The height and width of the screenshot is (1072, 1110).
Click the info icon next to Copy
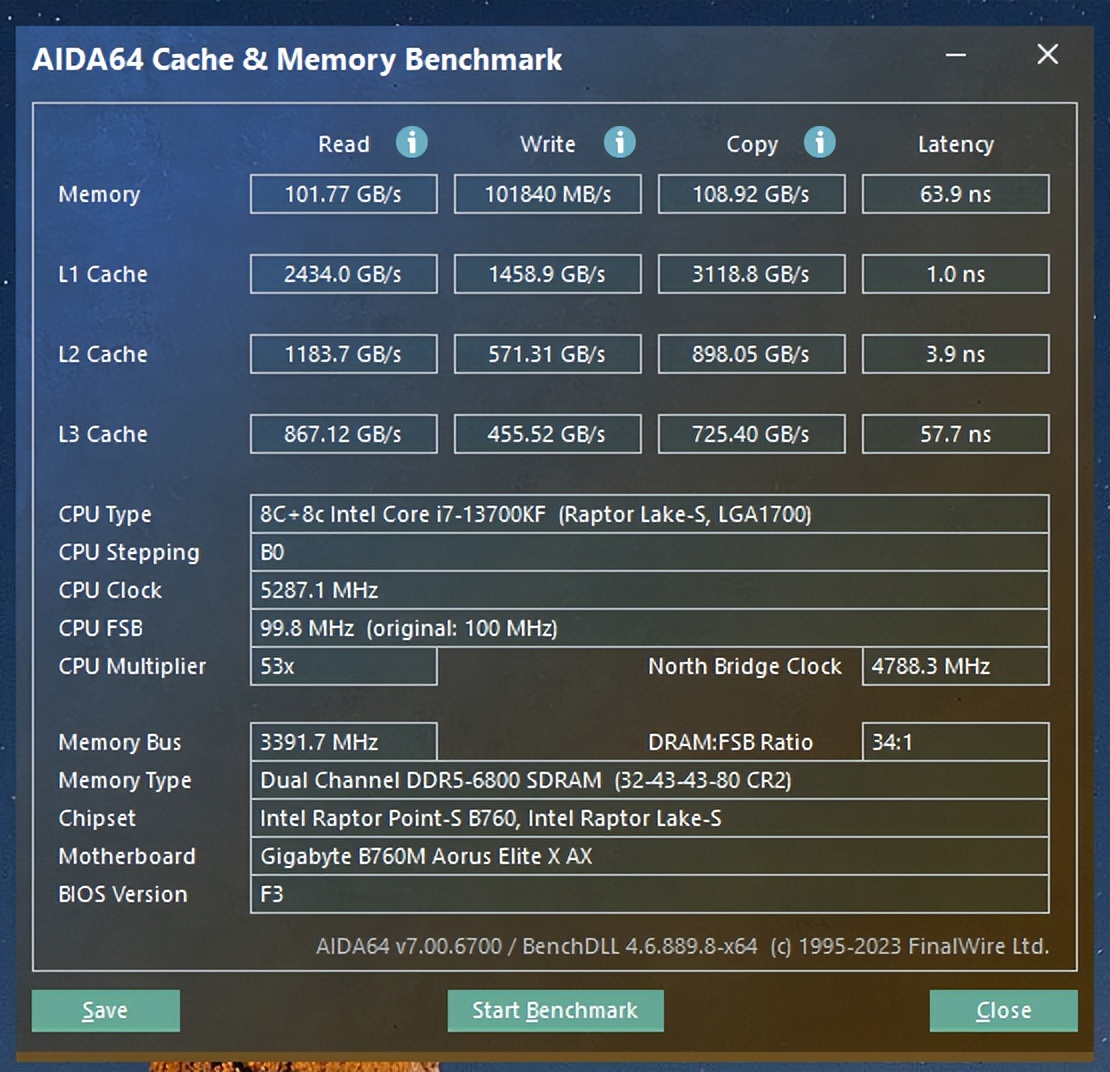coord(820,142)
